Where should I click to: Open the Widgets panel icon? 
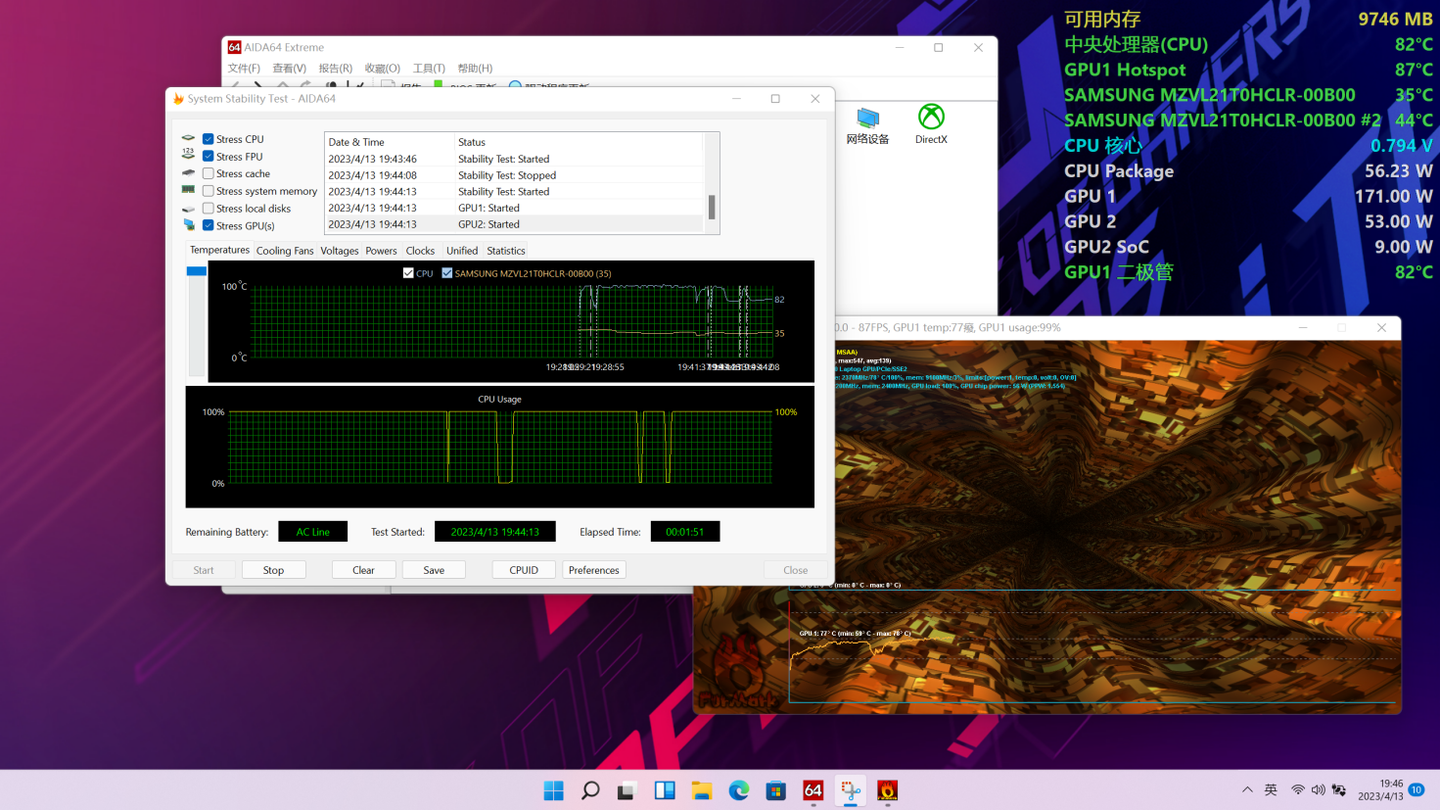pyautogui.click(x=664, y=791)
